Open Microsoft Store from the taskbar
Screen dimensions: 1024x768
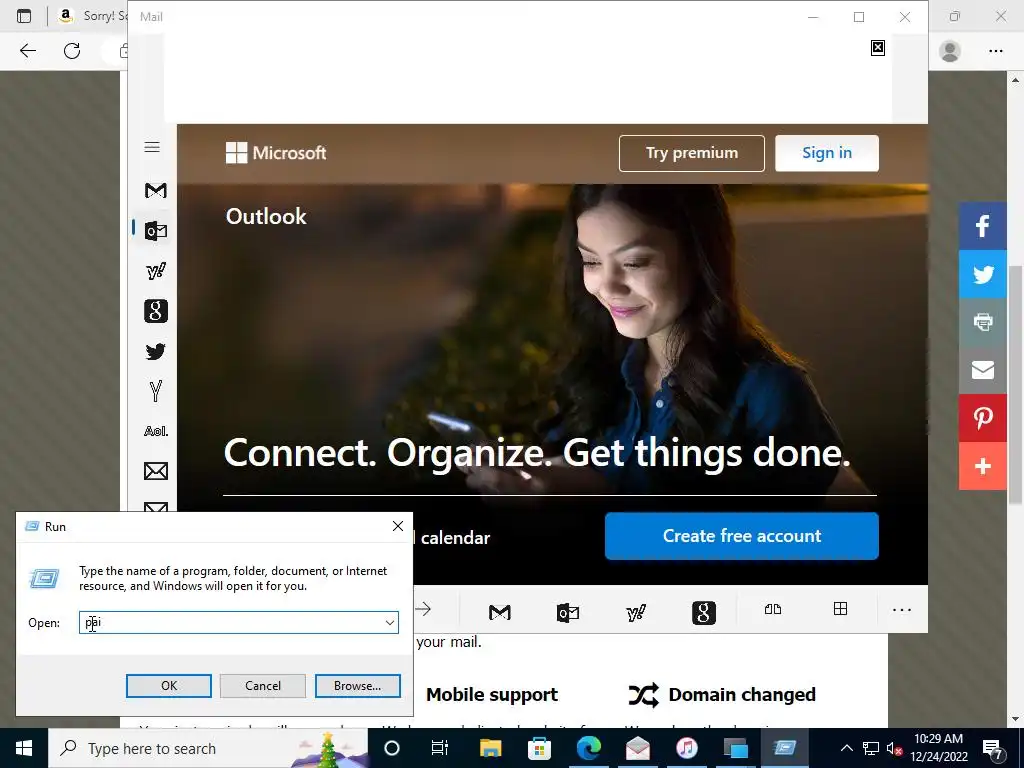pyautogui.click(x=539, y=748)
